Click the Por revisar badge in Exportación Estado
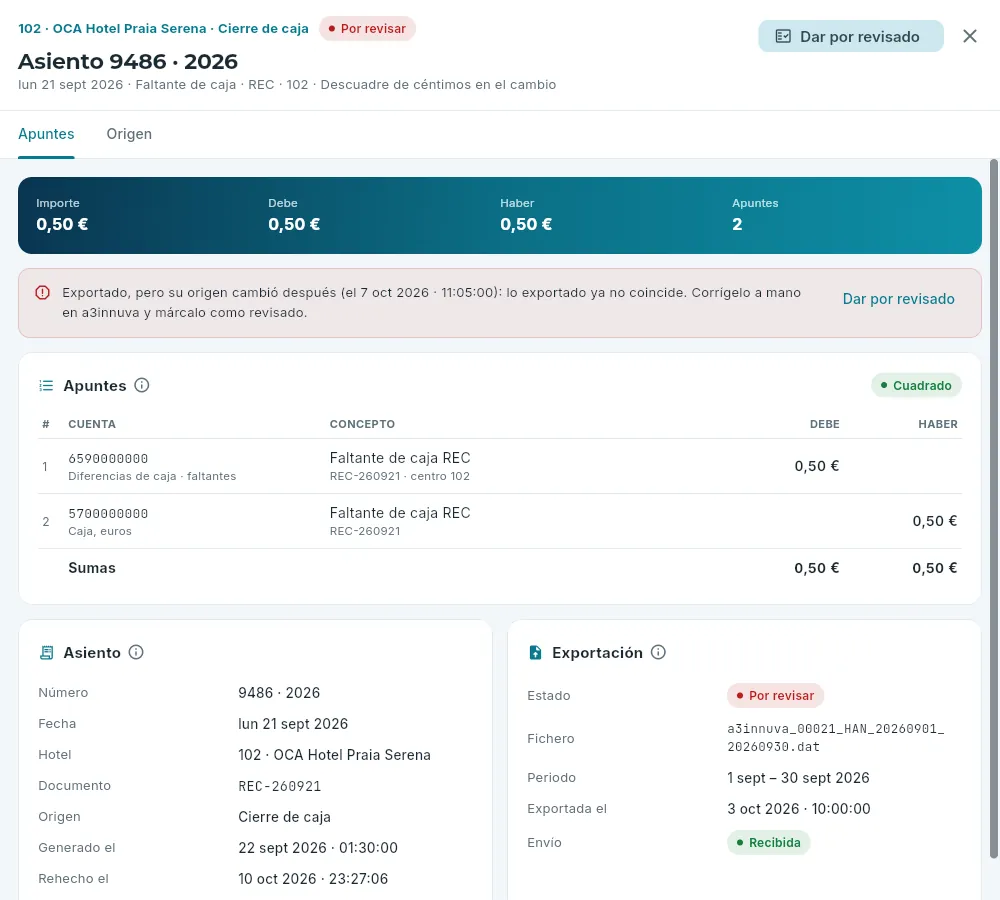1000x900 pixels. pyautogui.click(x=775, y=695)
